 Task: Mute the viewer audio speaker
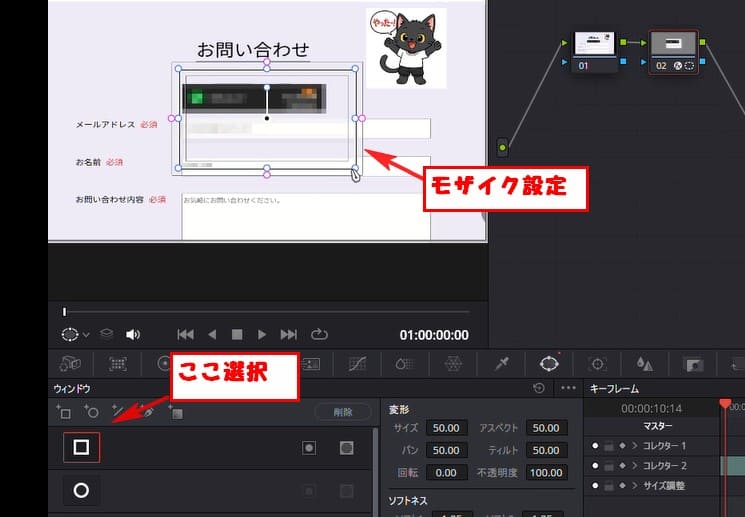(133, 334)
